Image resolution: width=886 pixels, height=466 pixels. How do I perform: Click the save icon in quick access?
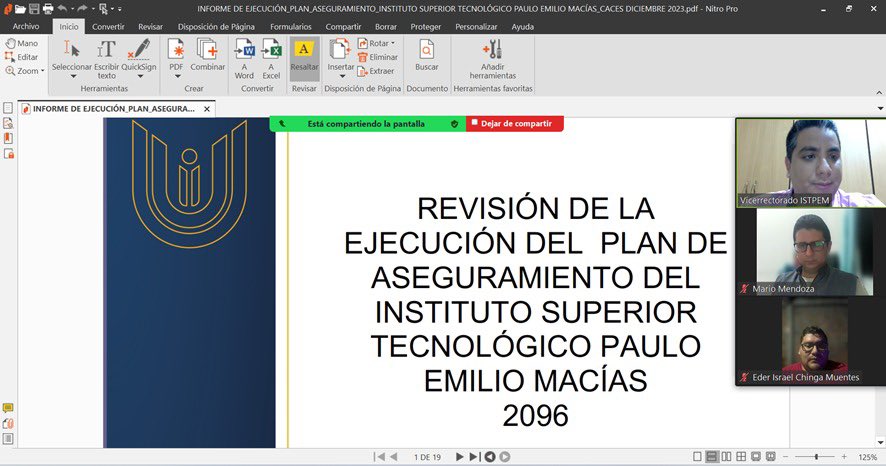[x=34, y=8]
